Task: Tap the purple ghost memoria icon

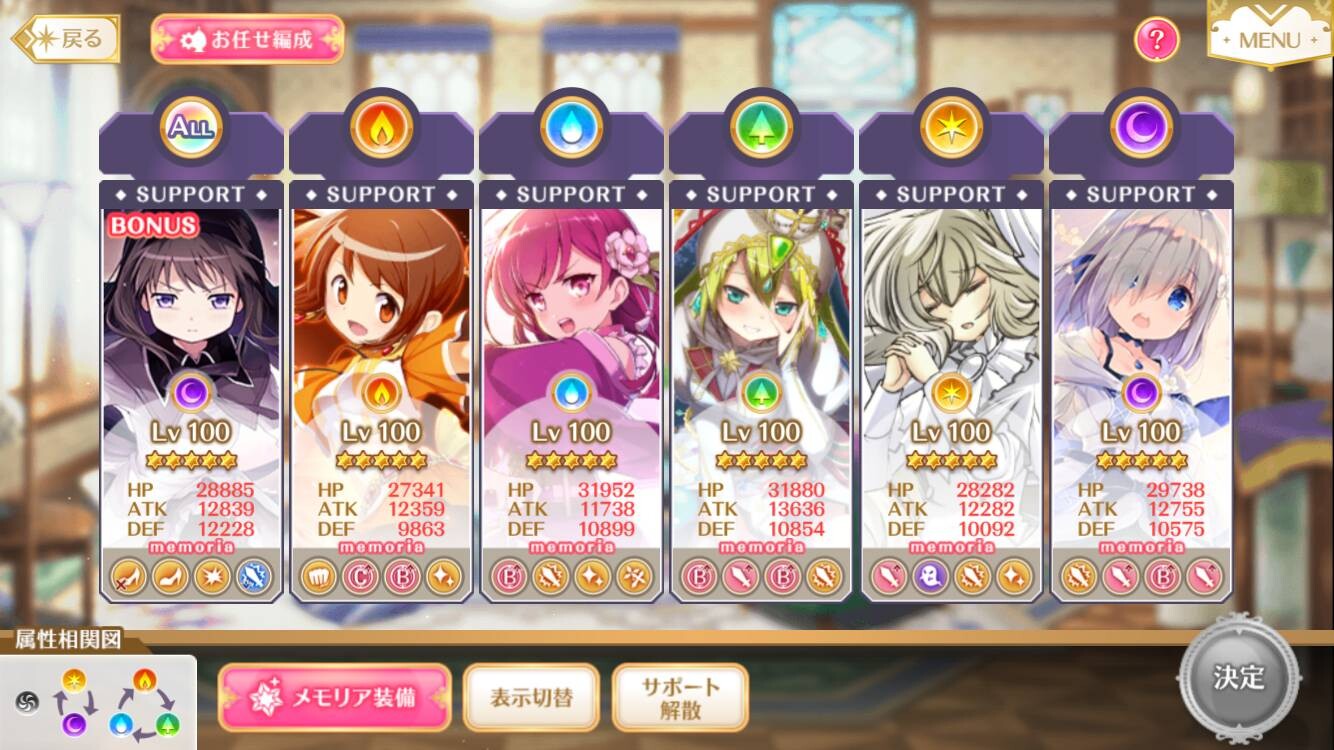Action: point(931,576)
